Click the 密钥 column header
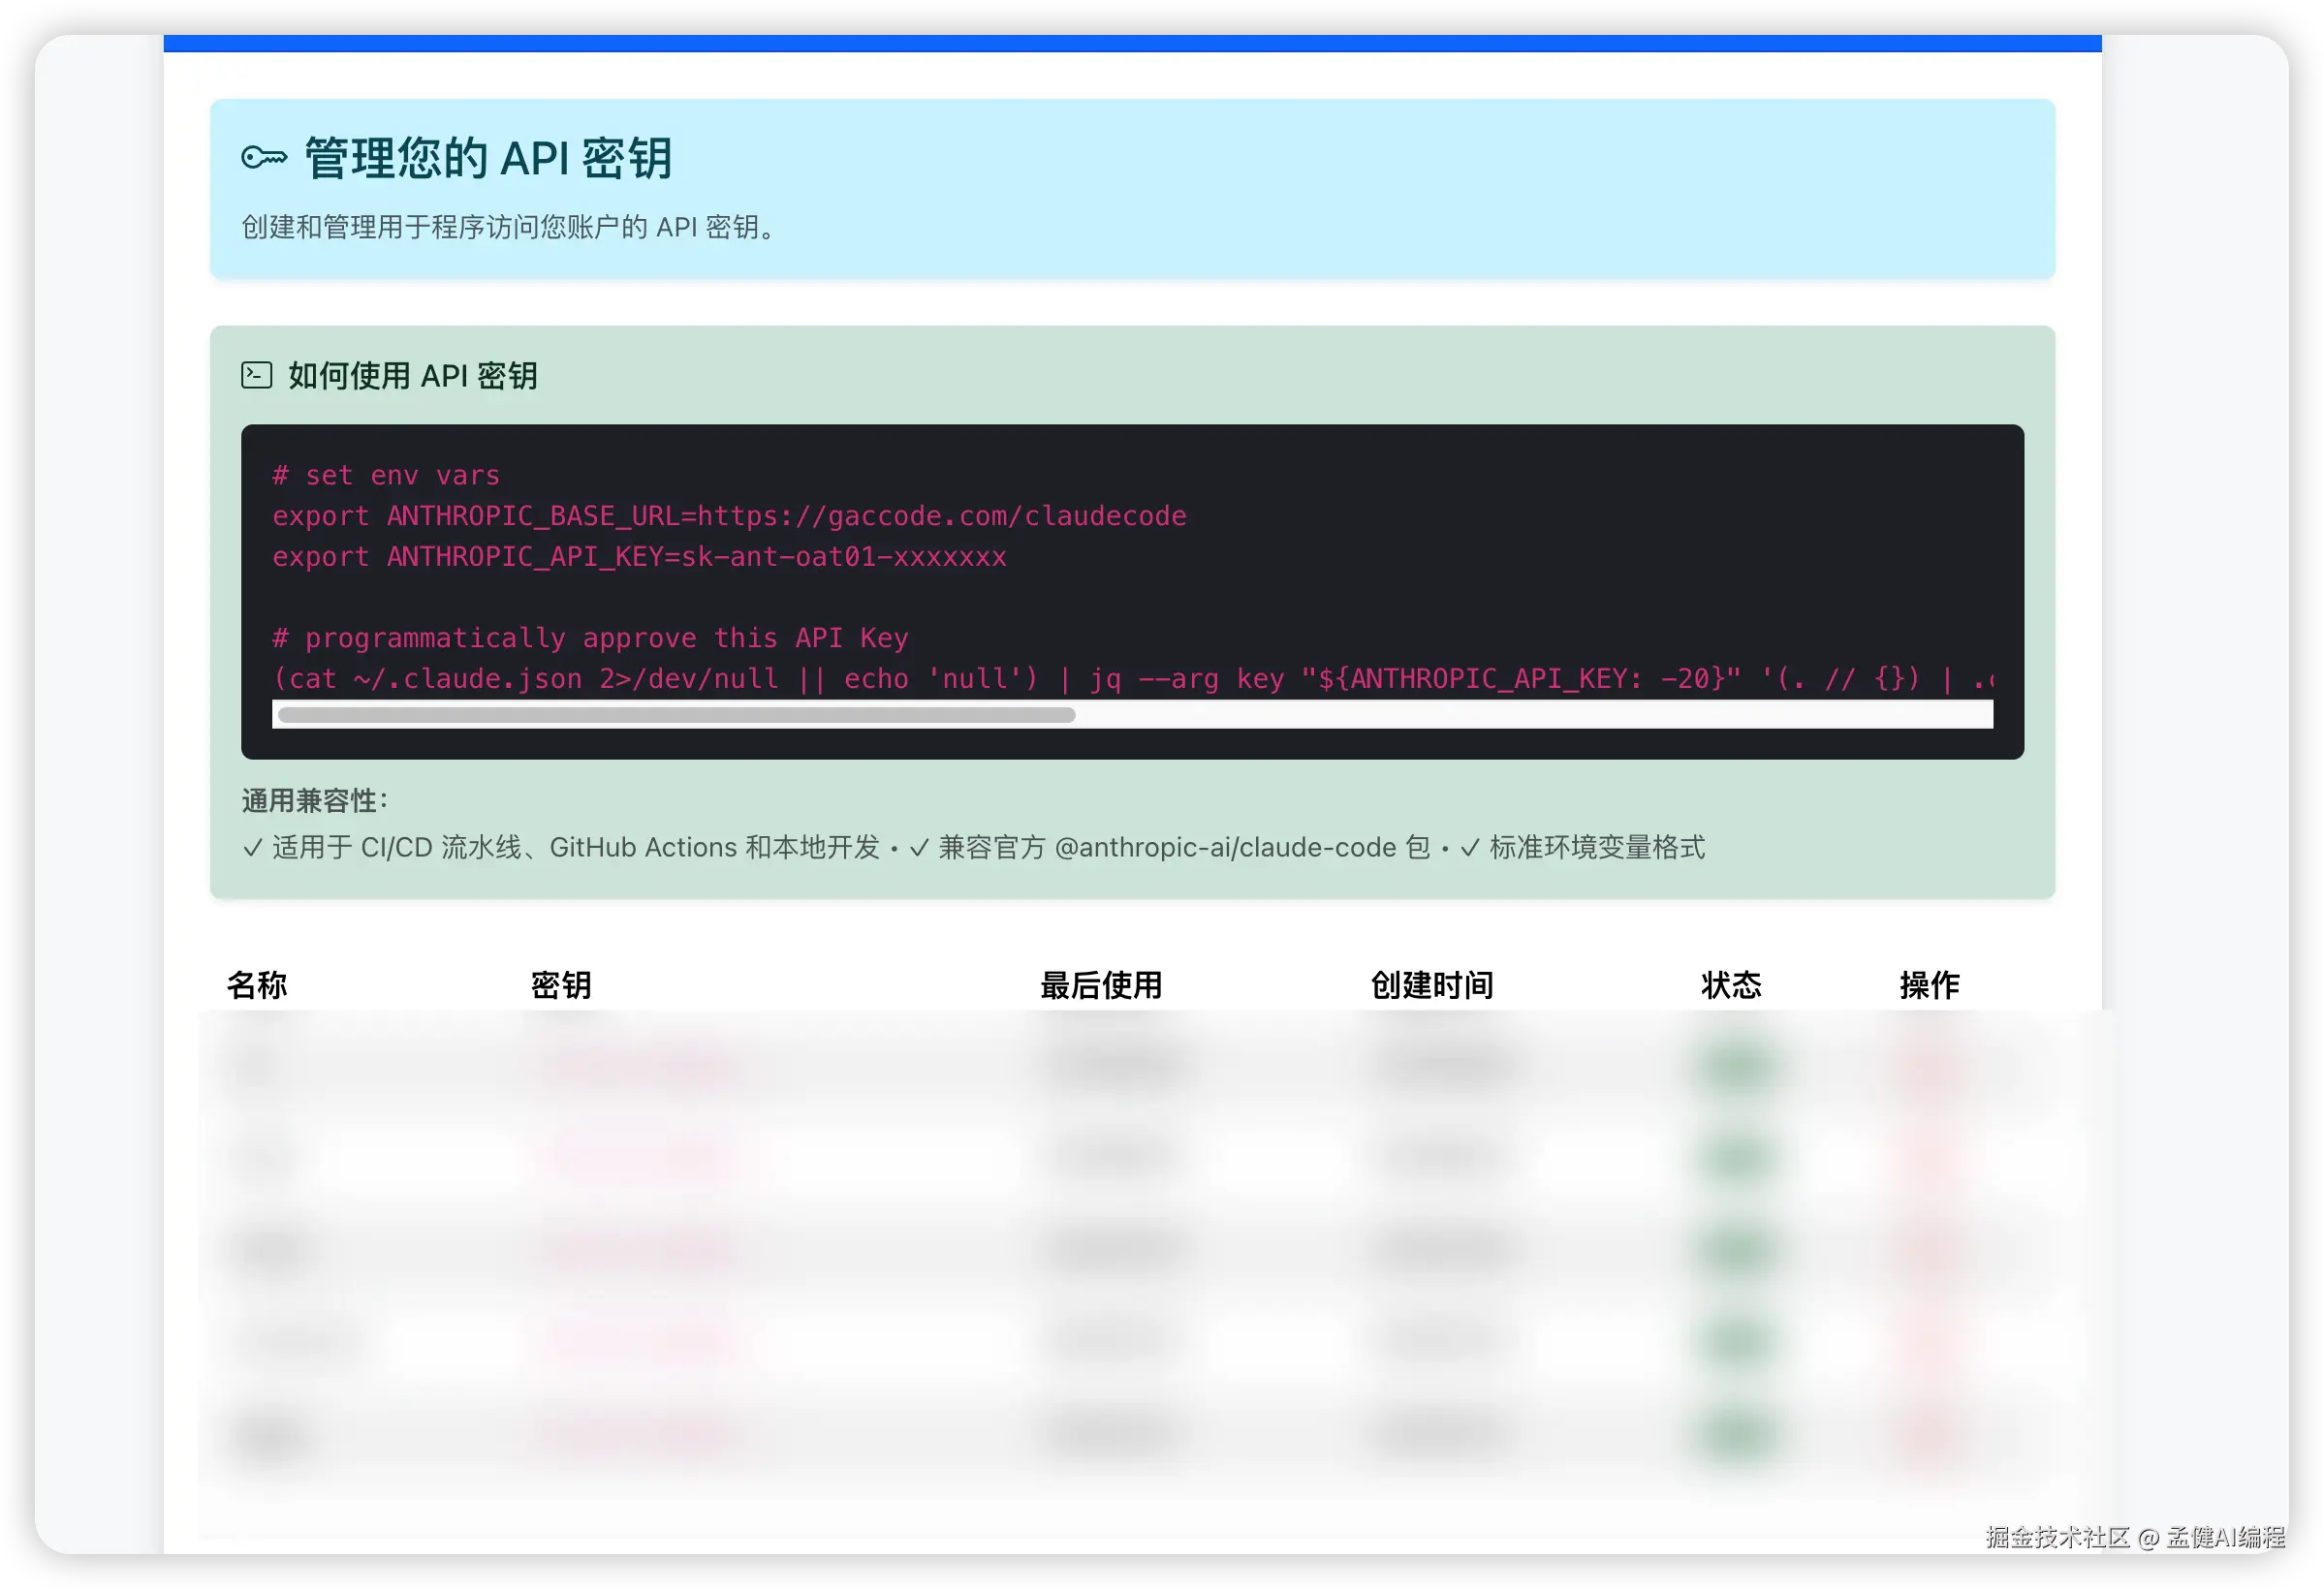The height and width of the screenshot is (1589, 2324). tap(561, 985)
